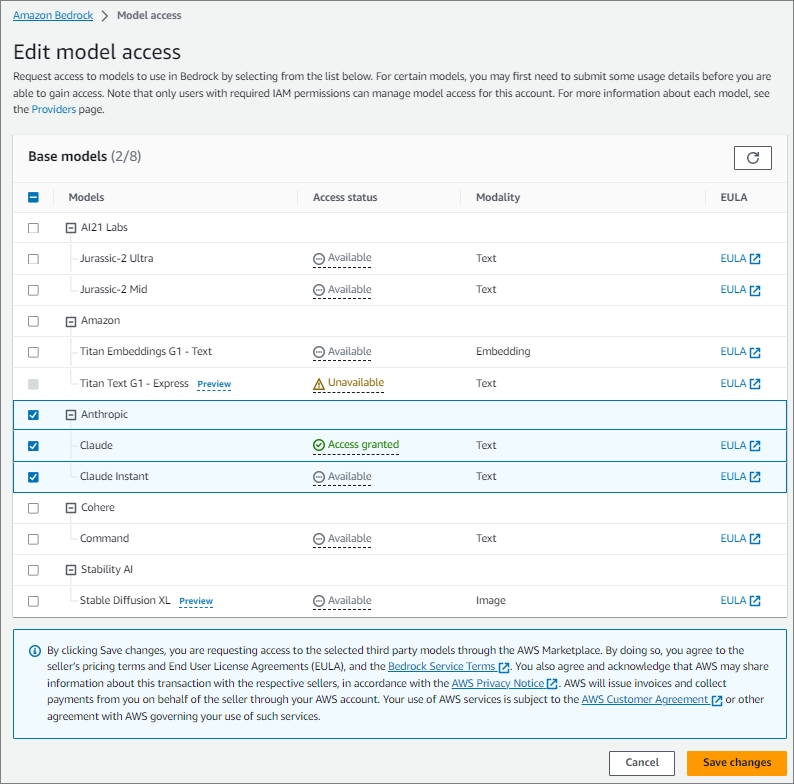Click external link icon after AWS Privacy Notice
The image size is (794, 784).
click(x=551, y=684)
